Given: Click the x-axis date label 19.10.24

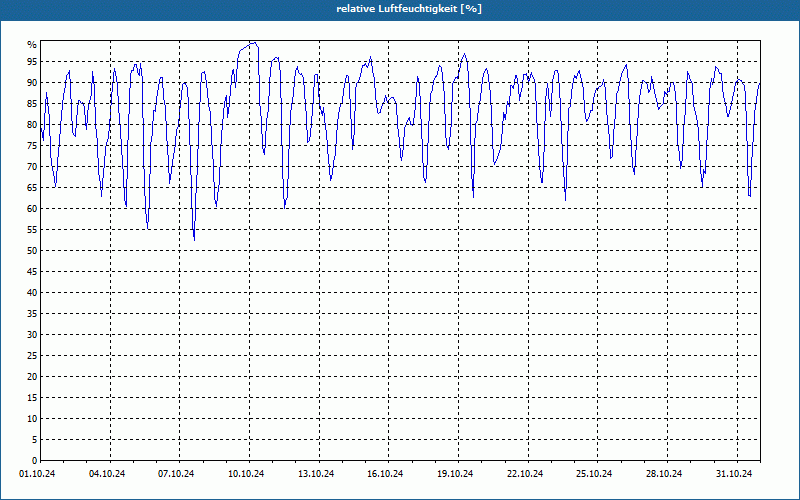Looking at the screenshot, I should tap(455, 474).
